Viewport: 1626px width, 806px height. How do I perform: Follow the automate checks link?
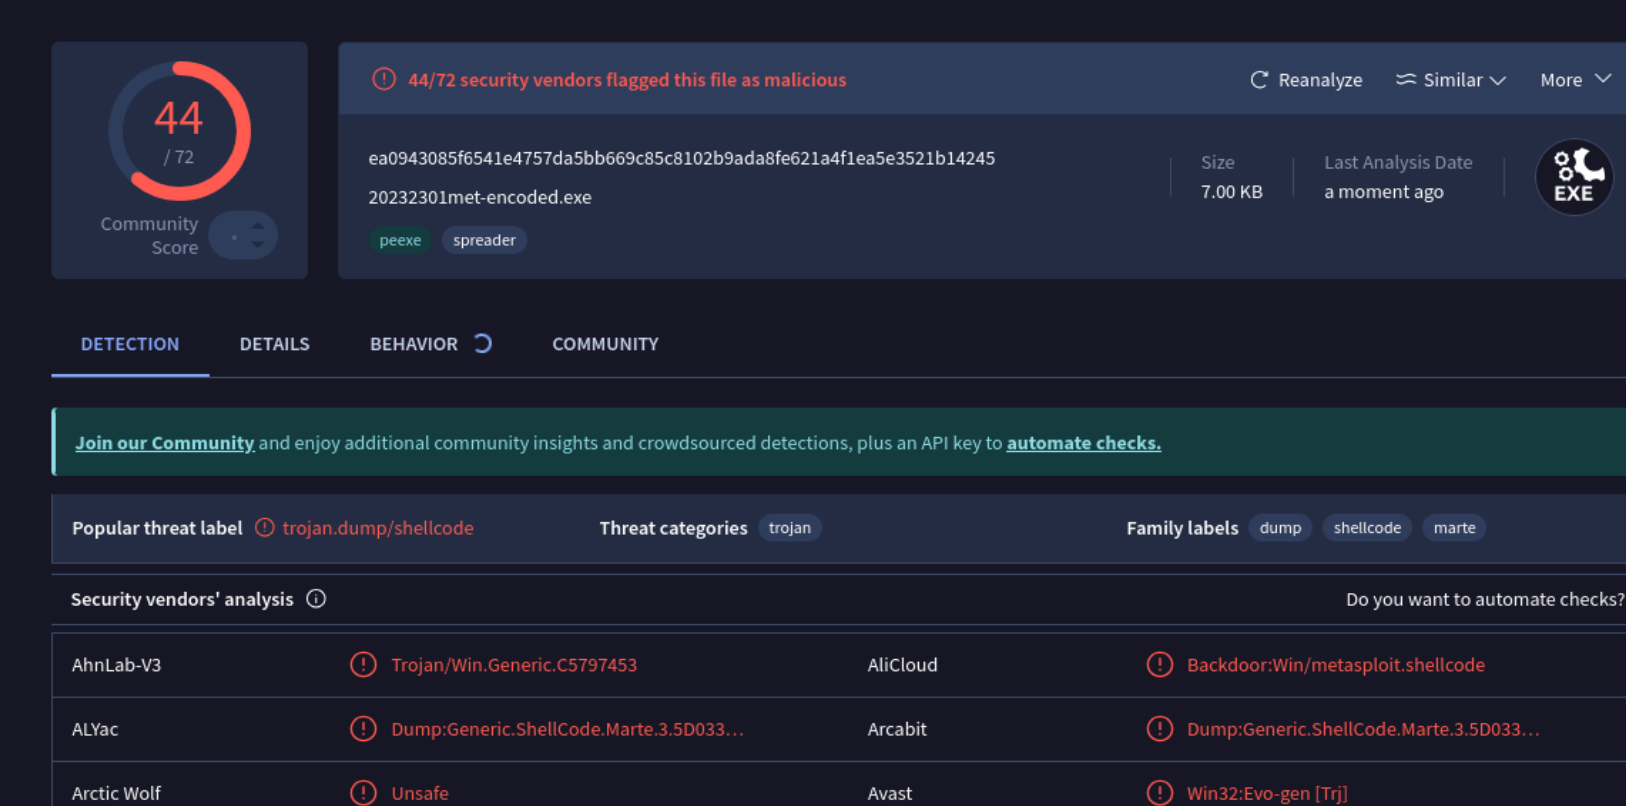click(x=1083, y=443)
